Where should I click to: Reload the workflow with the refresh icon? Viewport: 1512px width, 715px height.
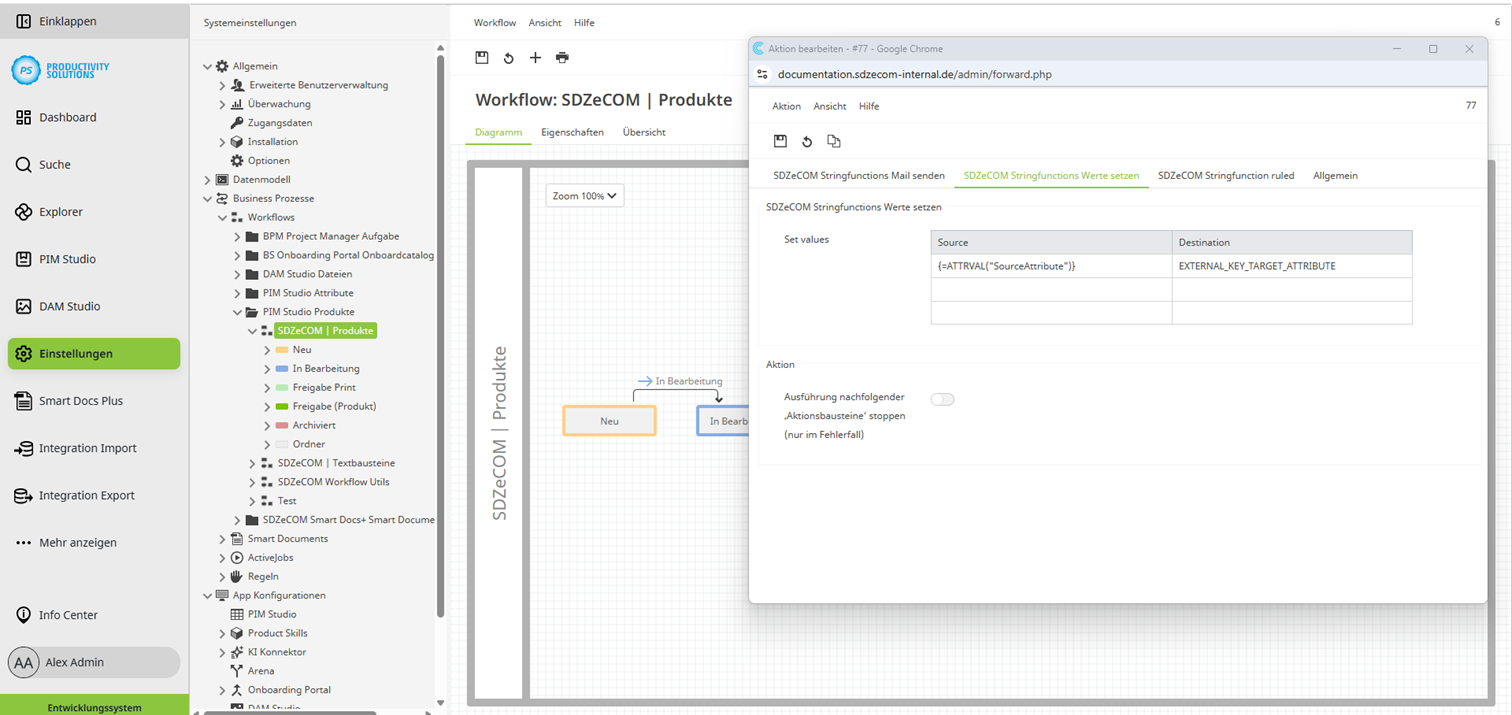508,57
